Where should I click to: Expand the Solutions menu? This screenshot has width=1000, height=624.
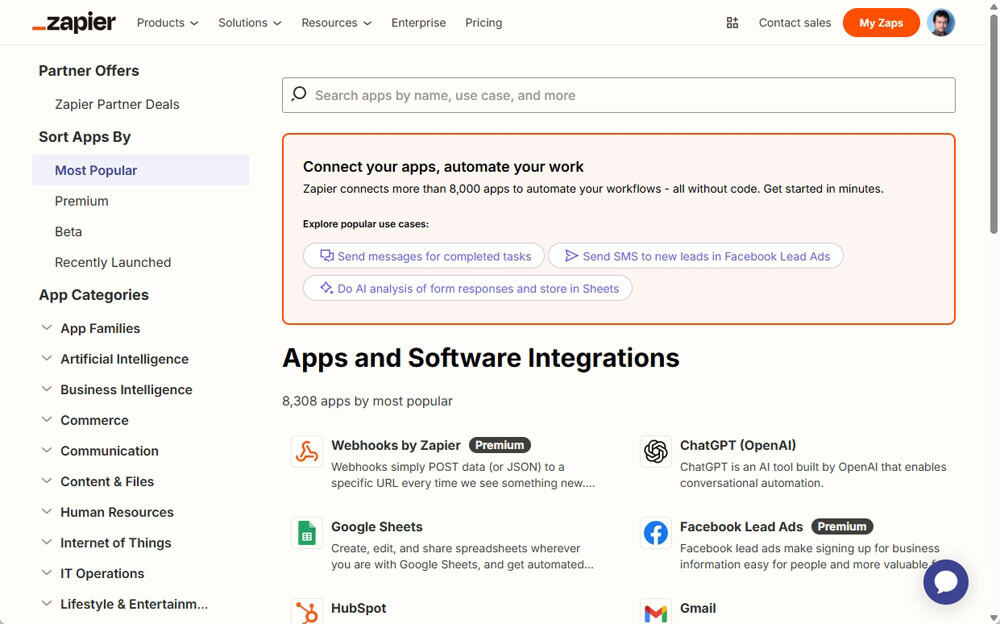pos(249,23)
